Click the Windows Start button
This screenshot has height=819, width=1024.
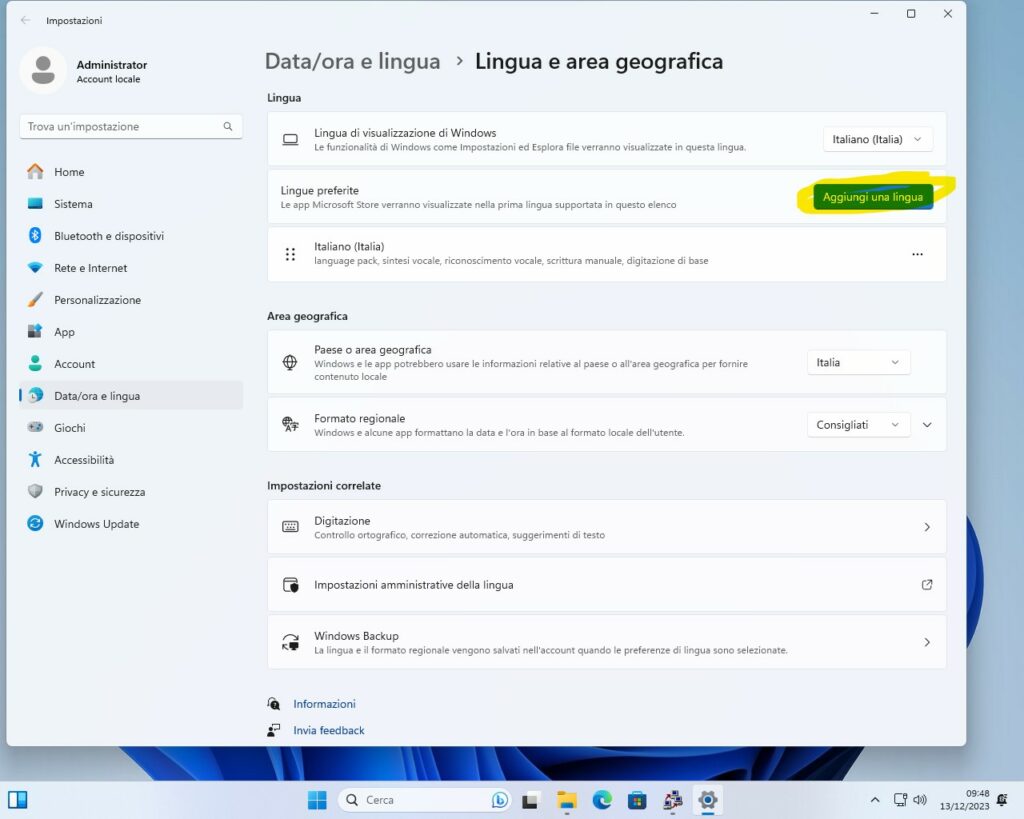click(x=317, y=800)
